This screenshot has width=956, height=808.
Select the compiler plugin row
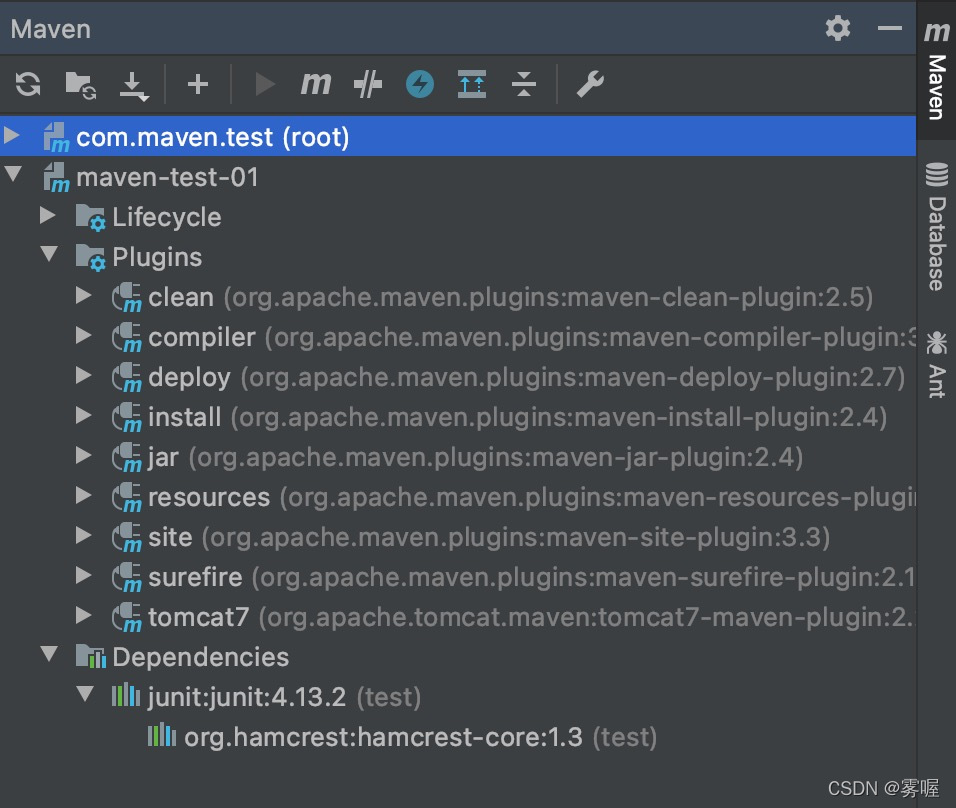click(458, 337)
